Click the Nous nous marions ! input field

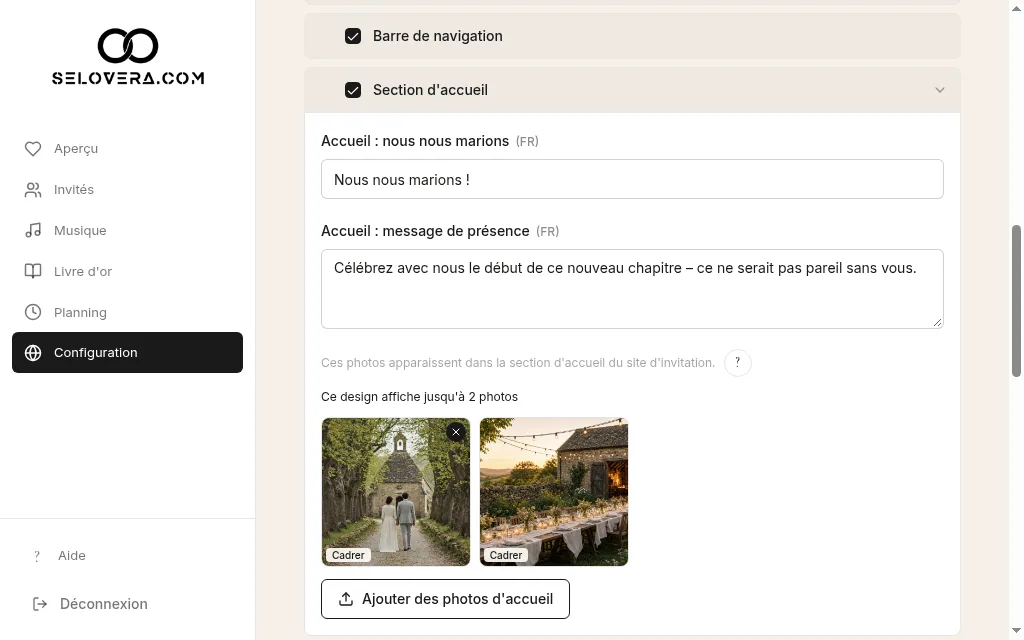pos(632,179)
